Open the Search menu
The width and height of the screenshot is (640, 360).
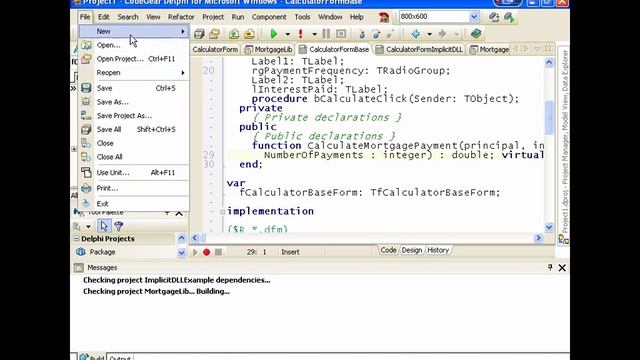(128, 17)
